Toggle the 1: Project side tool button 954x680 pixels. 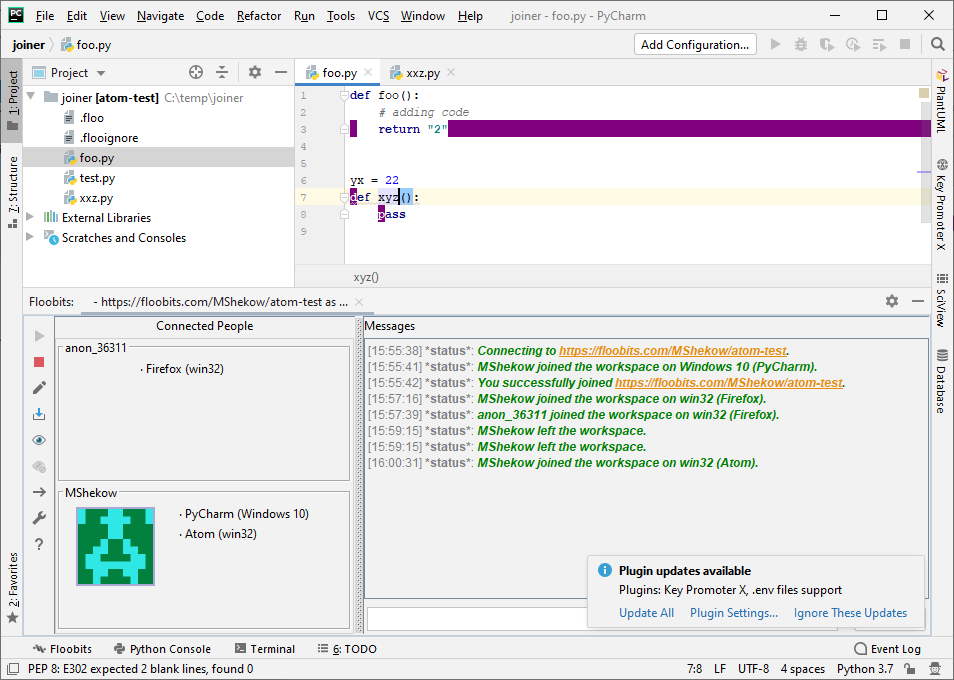coord(12,100)
